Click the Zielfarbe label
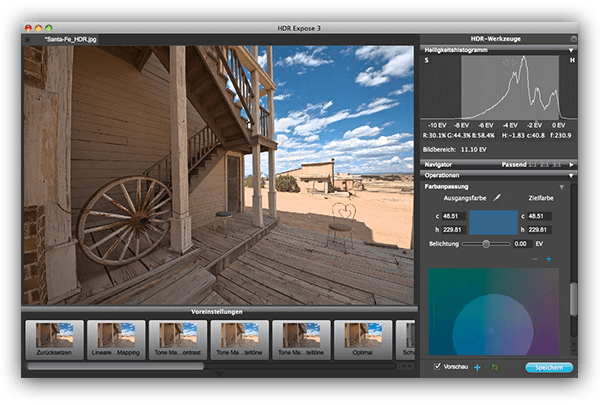The width and height of the screenshot is (600, 405). [541, 198]
